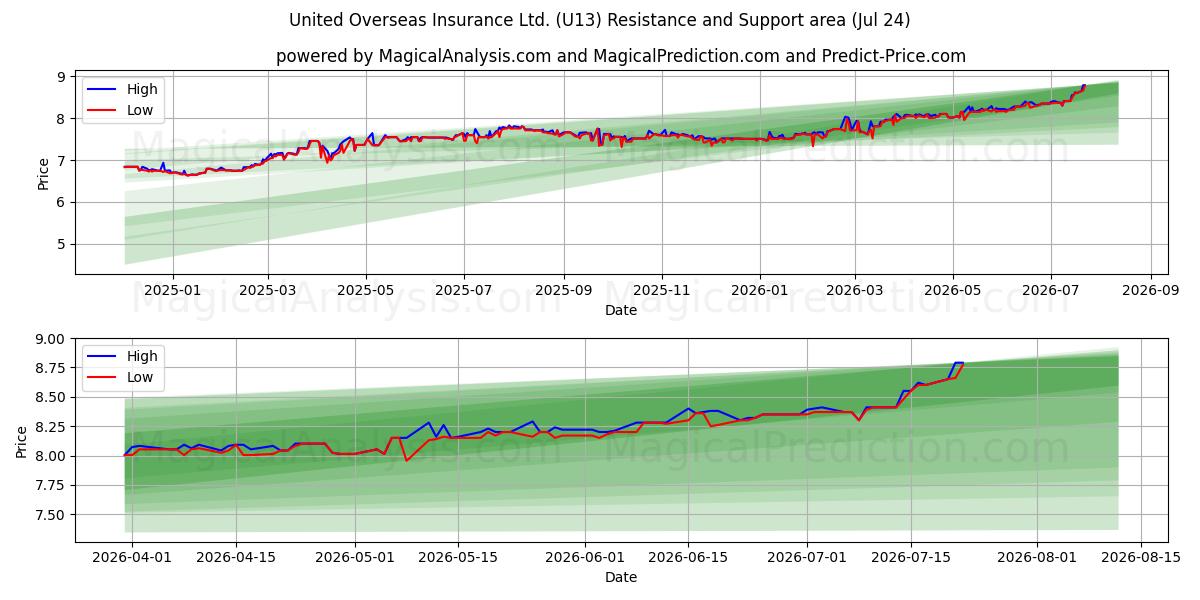
Task: Click the '9.00' y-axis tick in bottom chart
Action: pos(51,339)
